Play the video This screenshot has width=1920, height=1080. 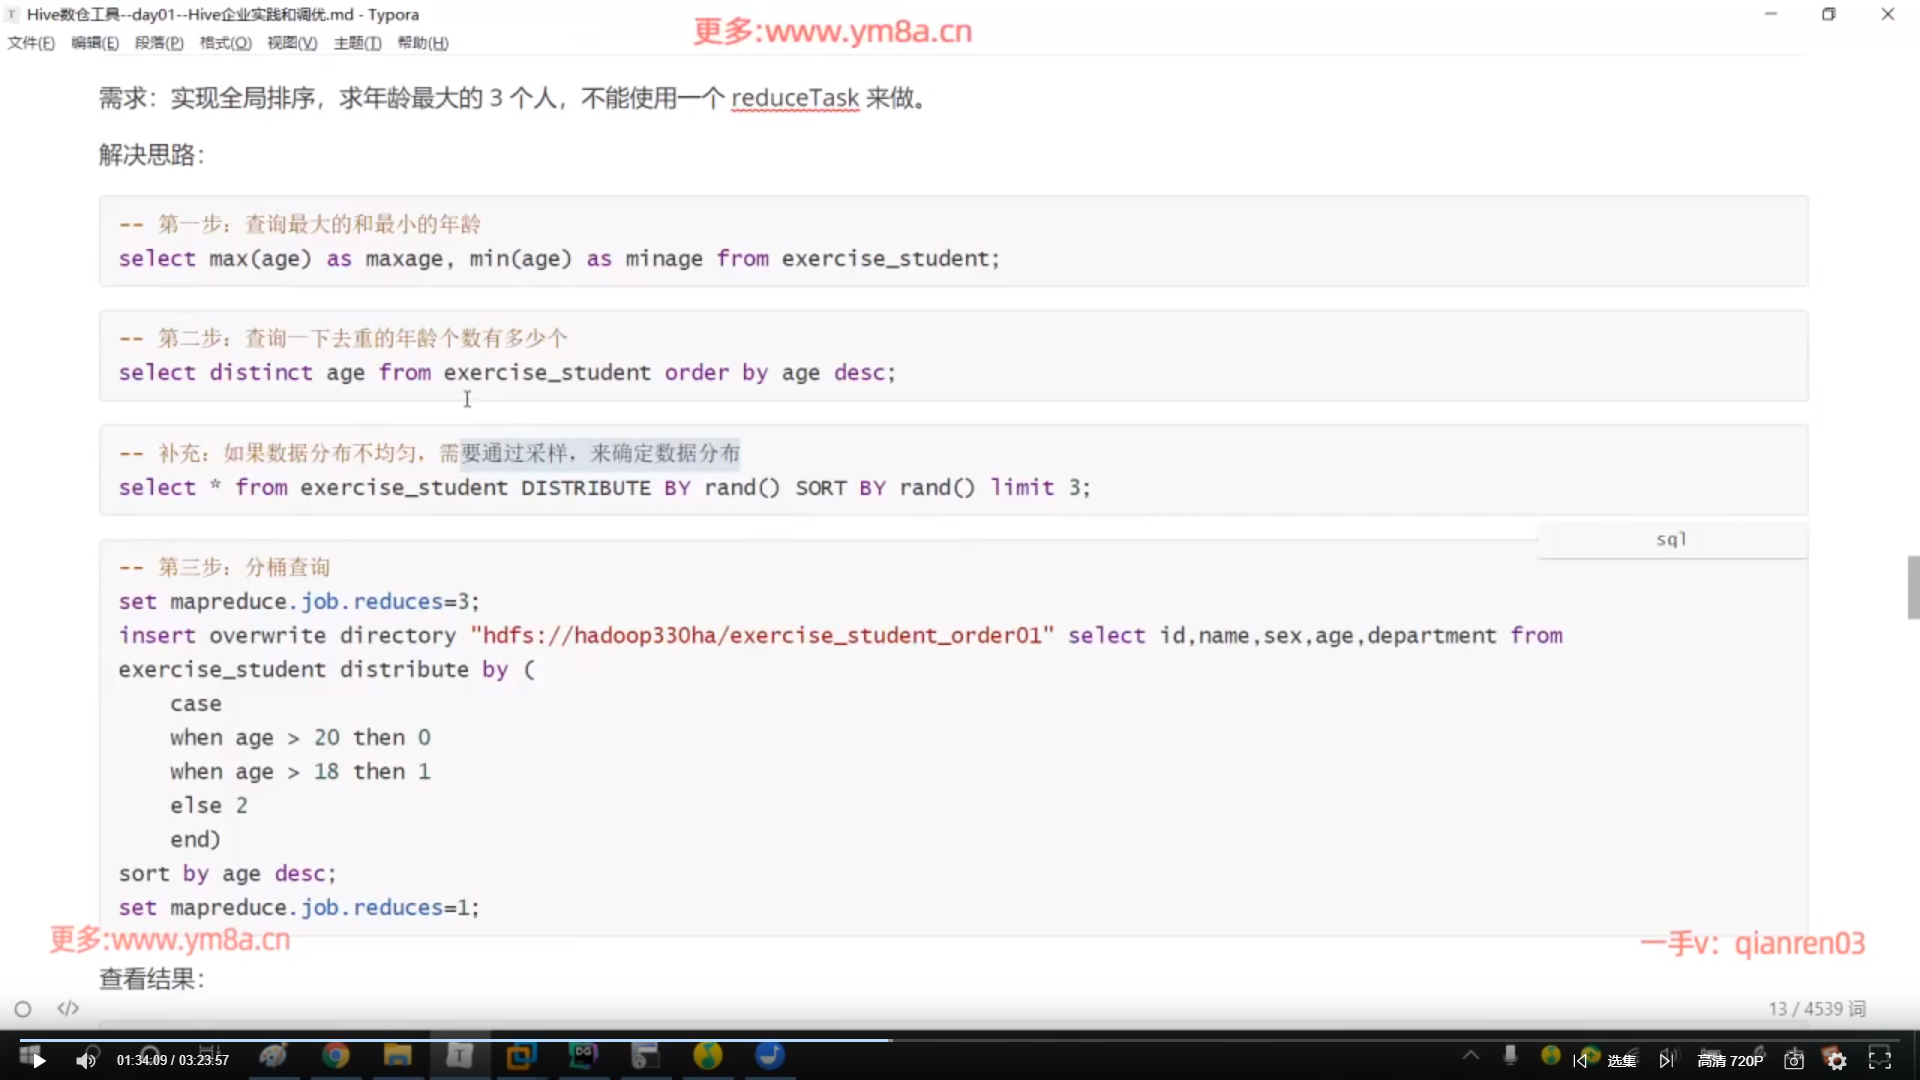[39, 1060]
